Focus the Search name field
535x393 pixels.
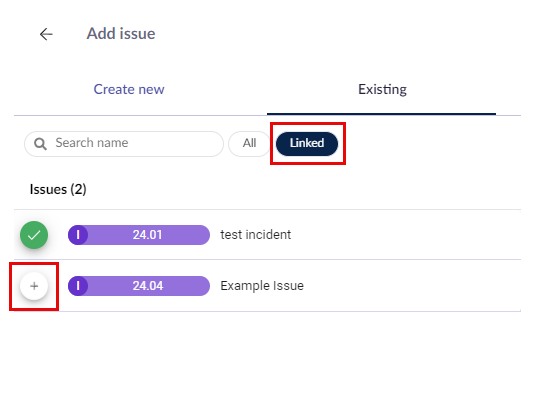(124, 144)
